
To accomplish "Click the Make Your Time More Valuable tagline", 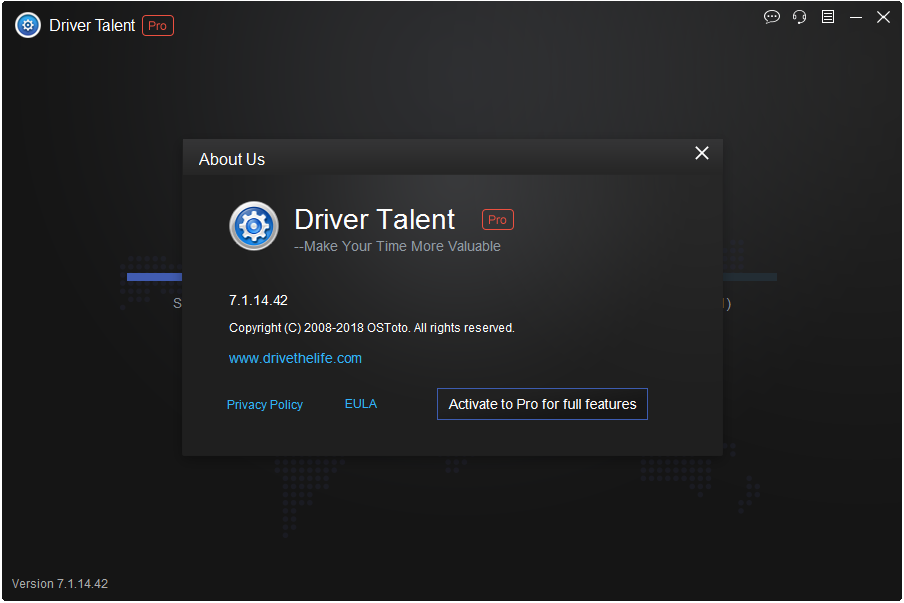I will pyautogui.click(x=397, y=246).
